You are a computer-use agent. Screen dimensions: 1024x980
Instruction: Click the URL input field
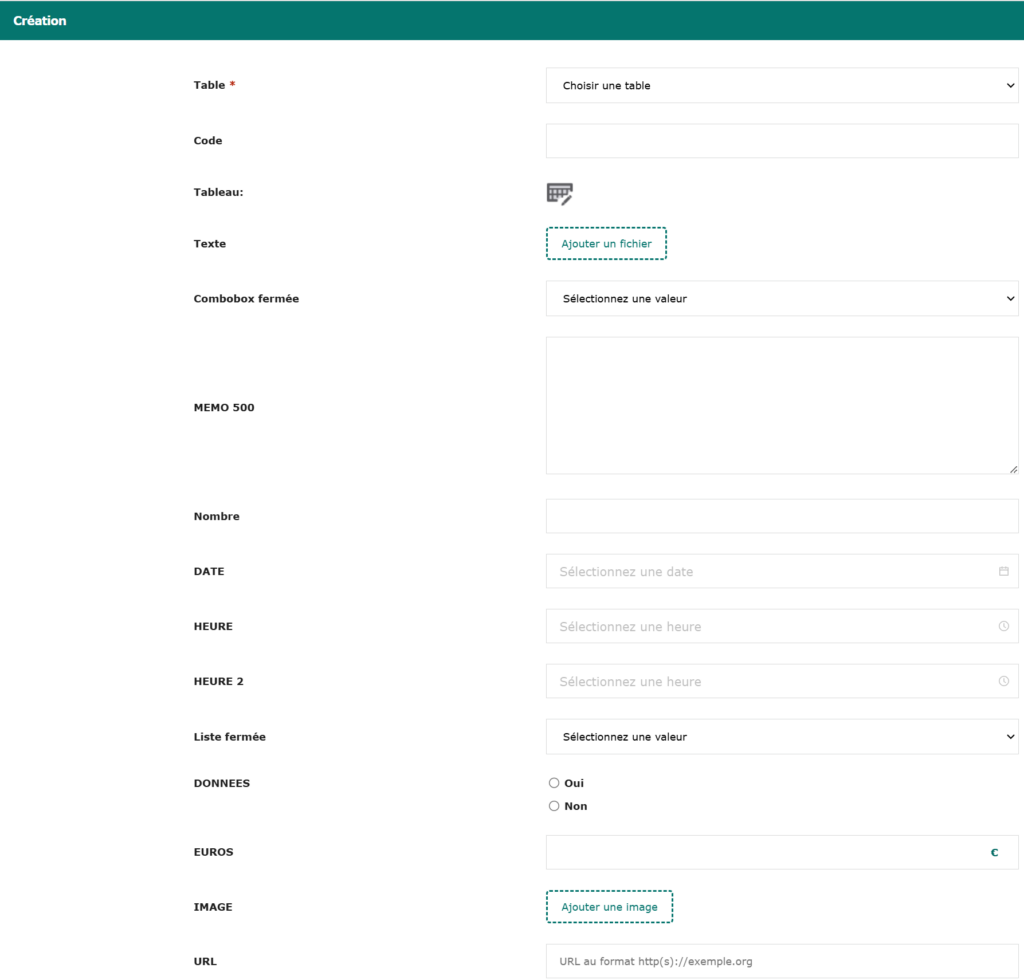coord(781,962)
